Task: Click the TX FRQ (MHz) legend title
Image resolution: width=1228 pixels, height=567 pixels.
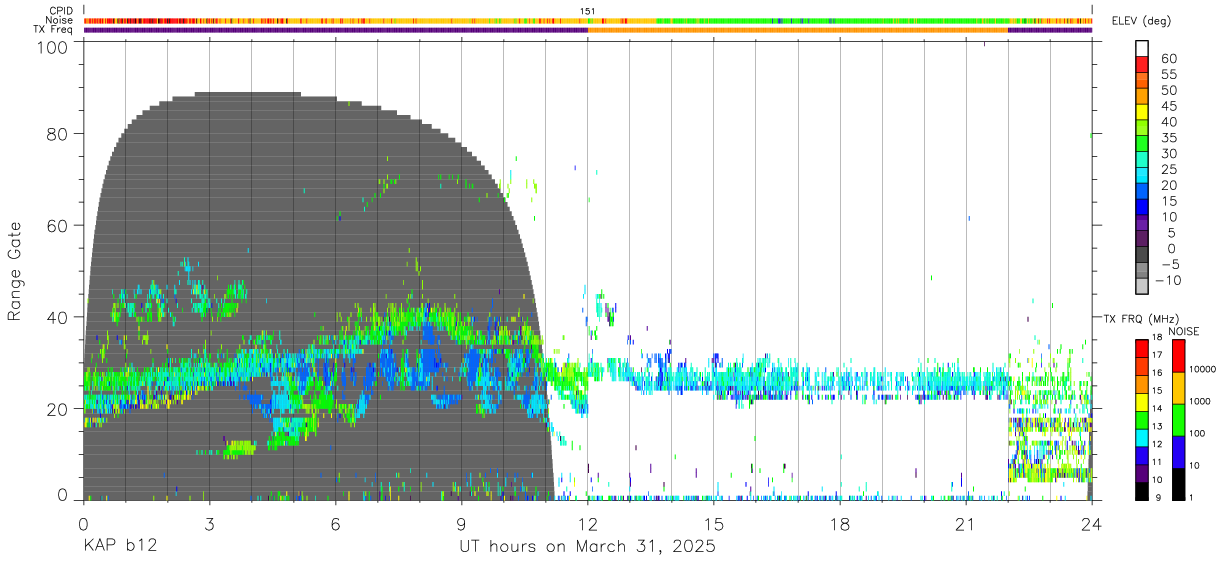Action: click(x=1139, y=318)
